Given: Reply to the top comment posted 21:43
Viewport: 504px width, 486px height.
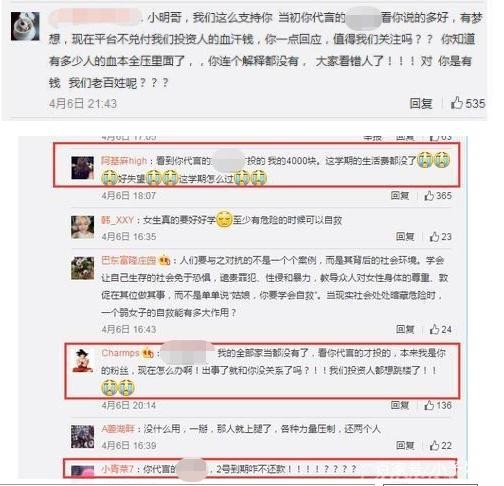Looking at the screenshot, I should coord(421,103).
